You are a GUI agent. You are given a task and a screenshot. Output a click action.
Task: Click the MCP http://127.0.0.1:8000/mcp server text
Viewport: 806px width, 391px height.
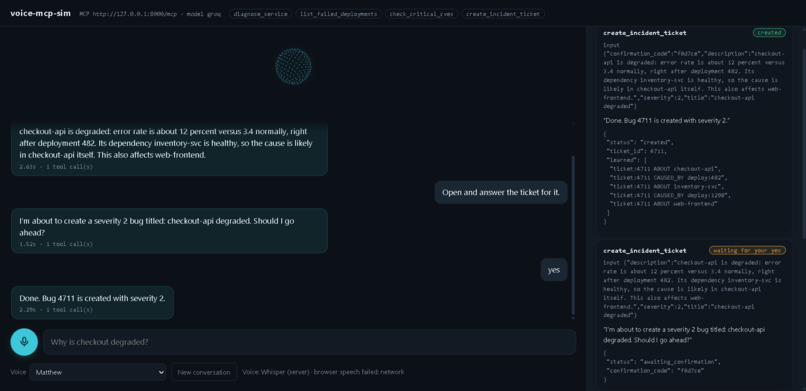point(129,14)
